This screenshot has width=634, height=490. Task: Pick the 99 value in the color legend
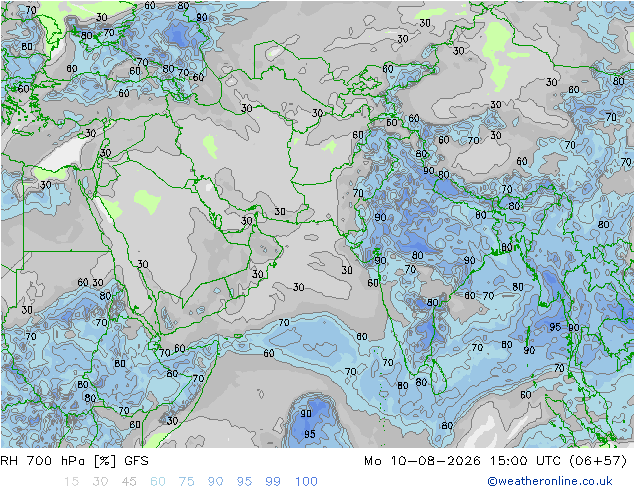tap(273, 482)
